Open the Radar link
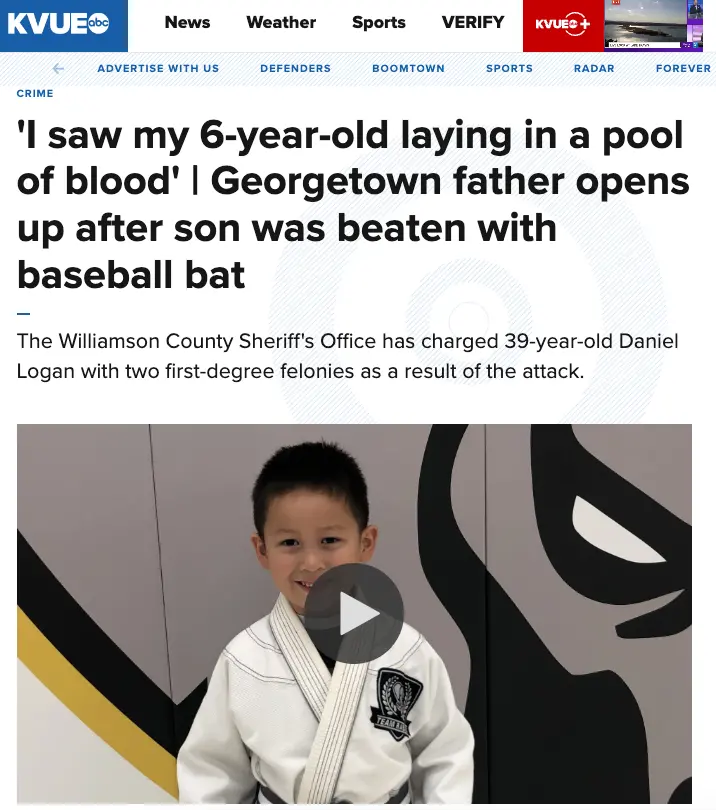This screenshot has width=716, height=810. pyautogui.click(x=594, y=68)
